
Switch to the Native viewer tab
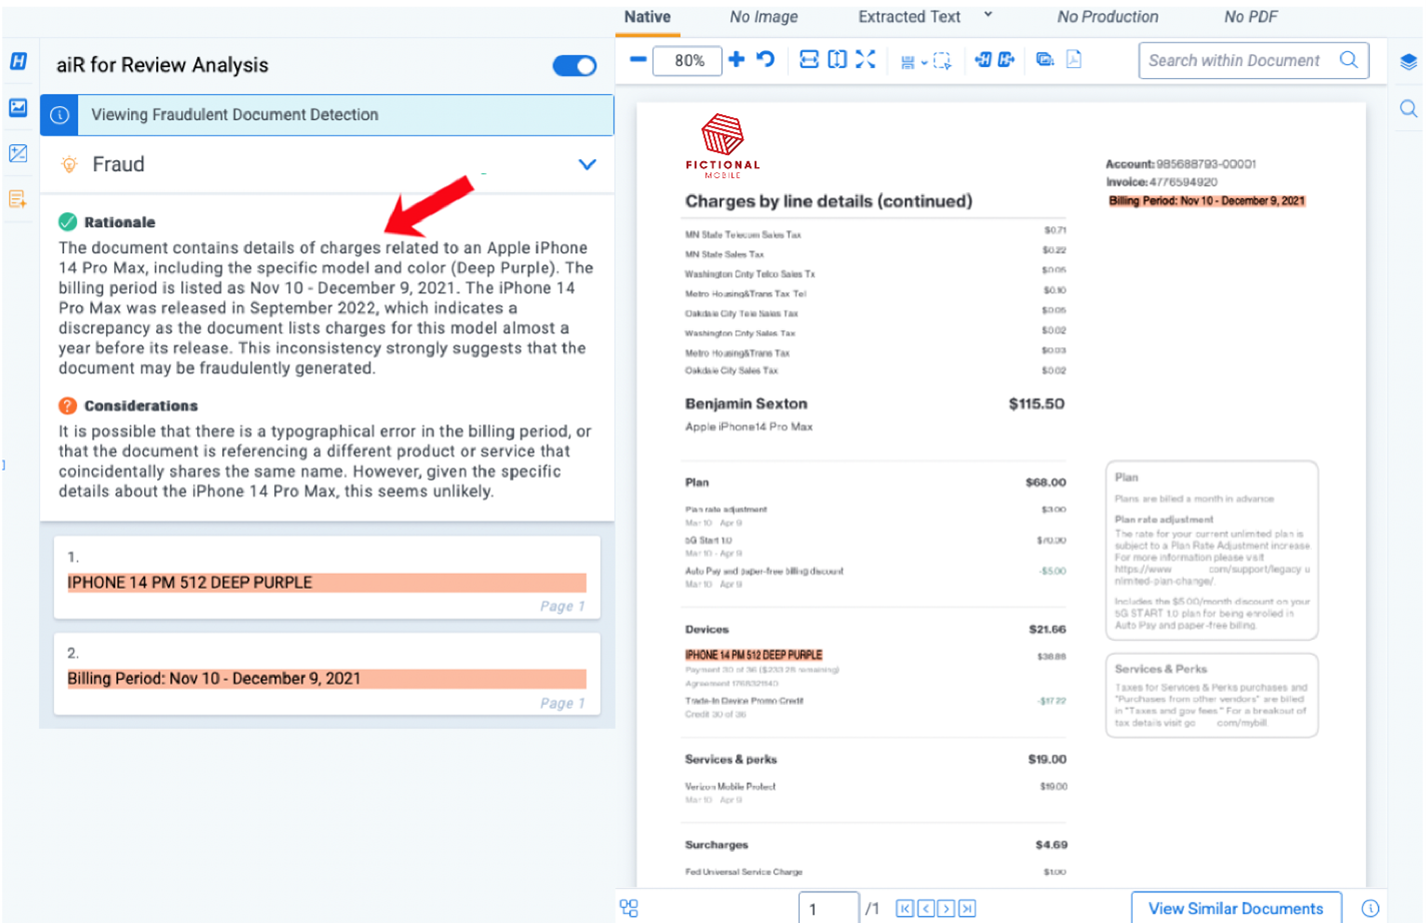647,17
